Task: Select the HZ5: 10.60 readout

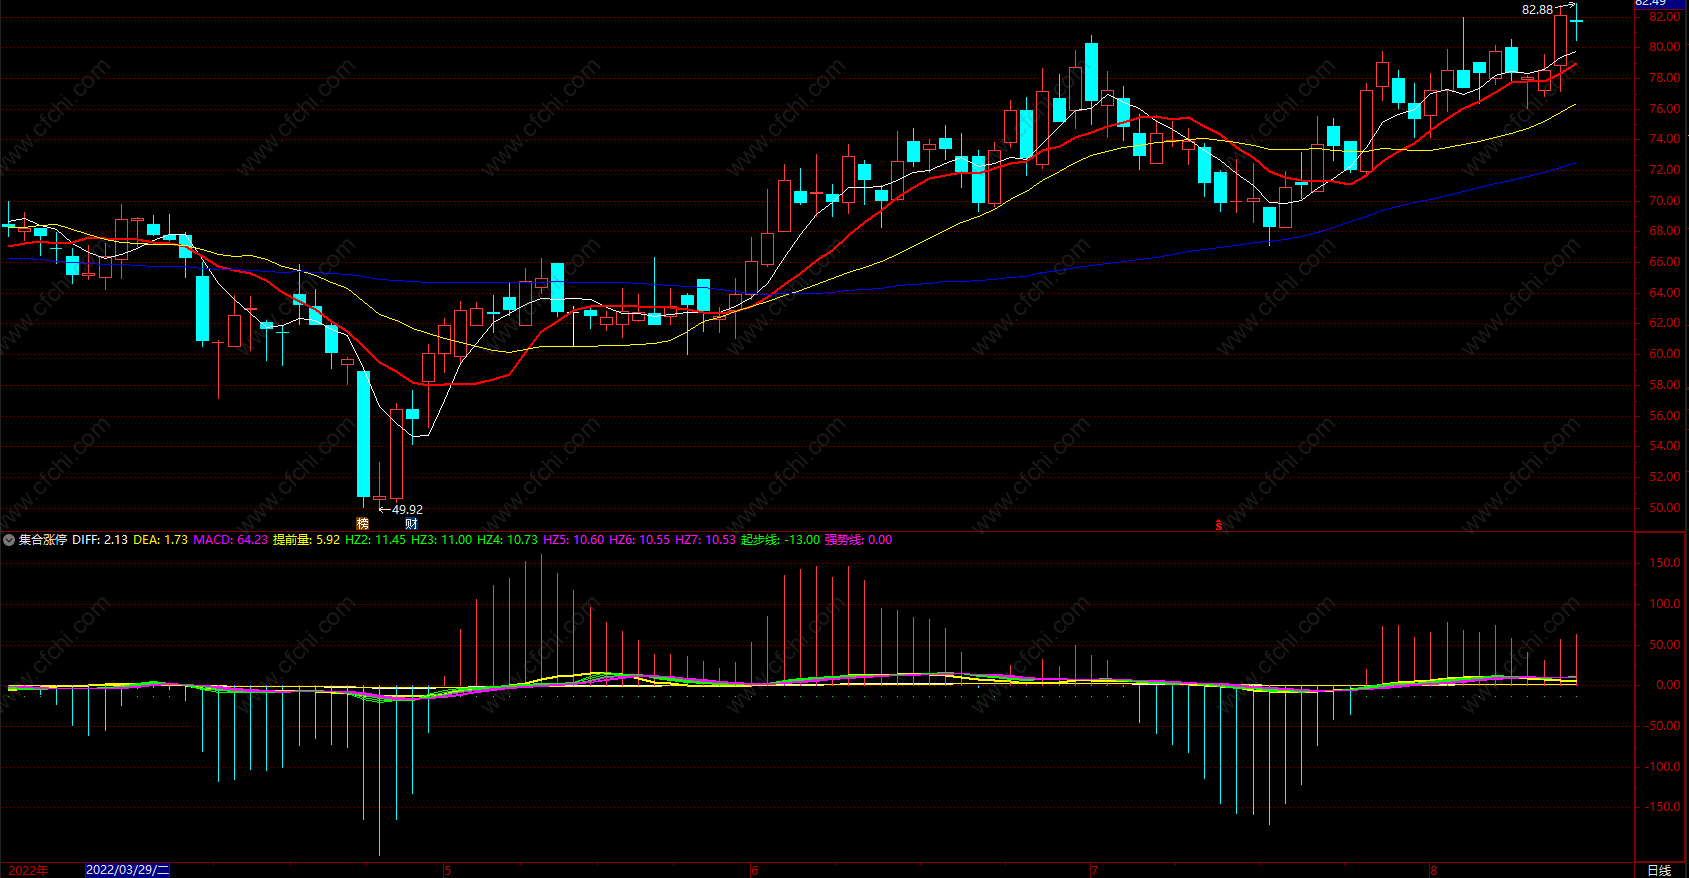Action: pos(573,540)
